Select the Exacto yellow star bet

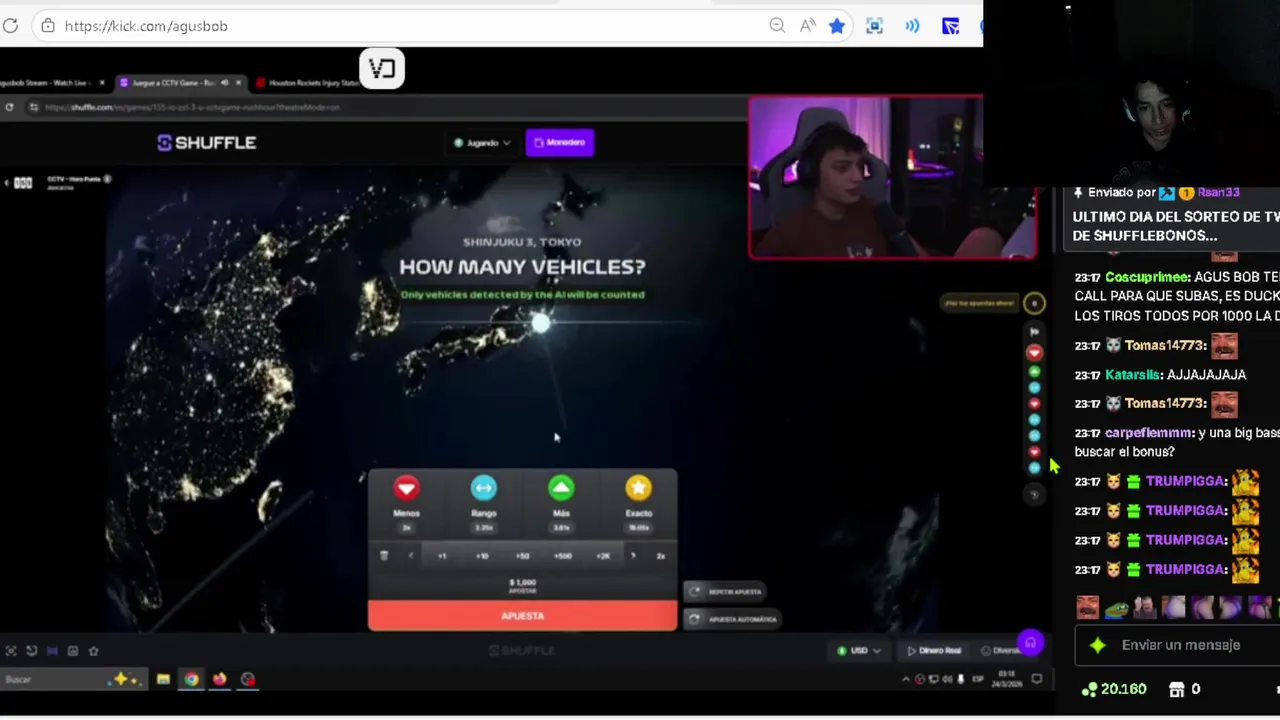[x=638, y=488]
